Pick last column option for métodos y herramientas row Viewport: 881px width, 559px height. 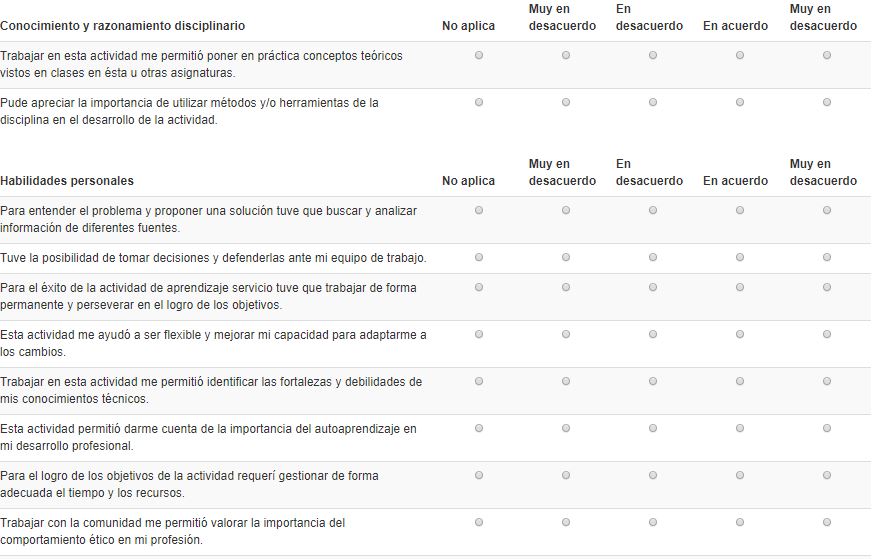click(827, 102)
